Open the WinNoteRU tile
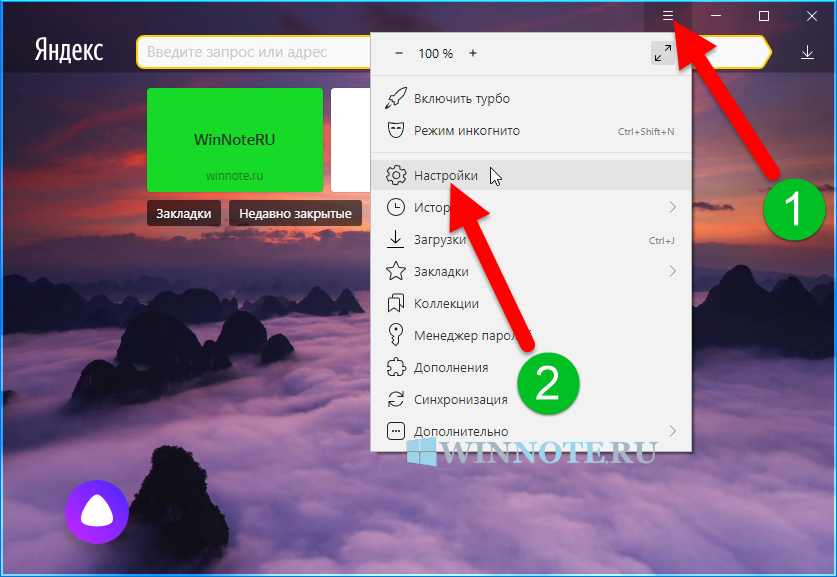 click(235, 140)
